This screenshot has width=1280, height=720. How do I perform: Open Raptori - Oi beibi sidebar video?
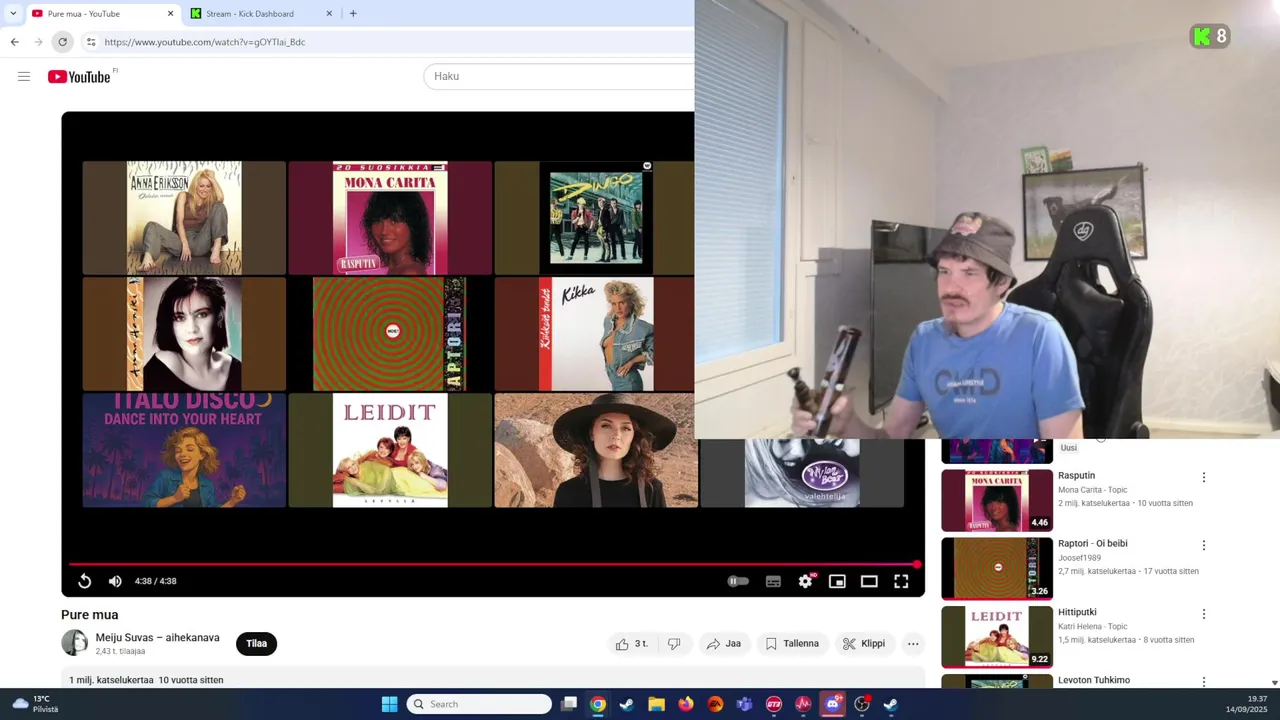click(x=1092, y=544)
